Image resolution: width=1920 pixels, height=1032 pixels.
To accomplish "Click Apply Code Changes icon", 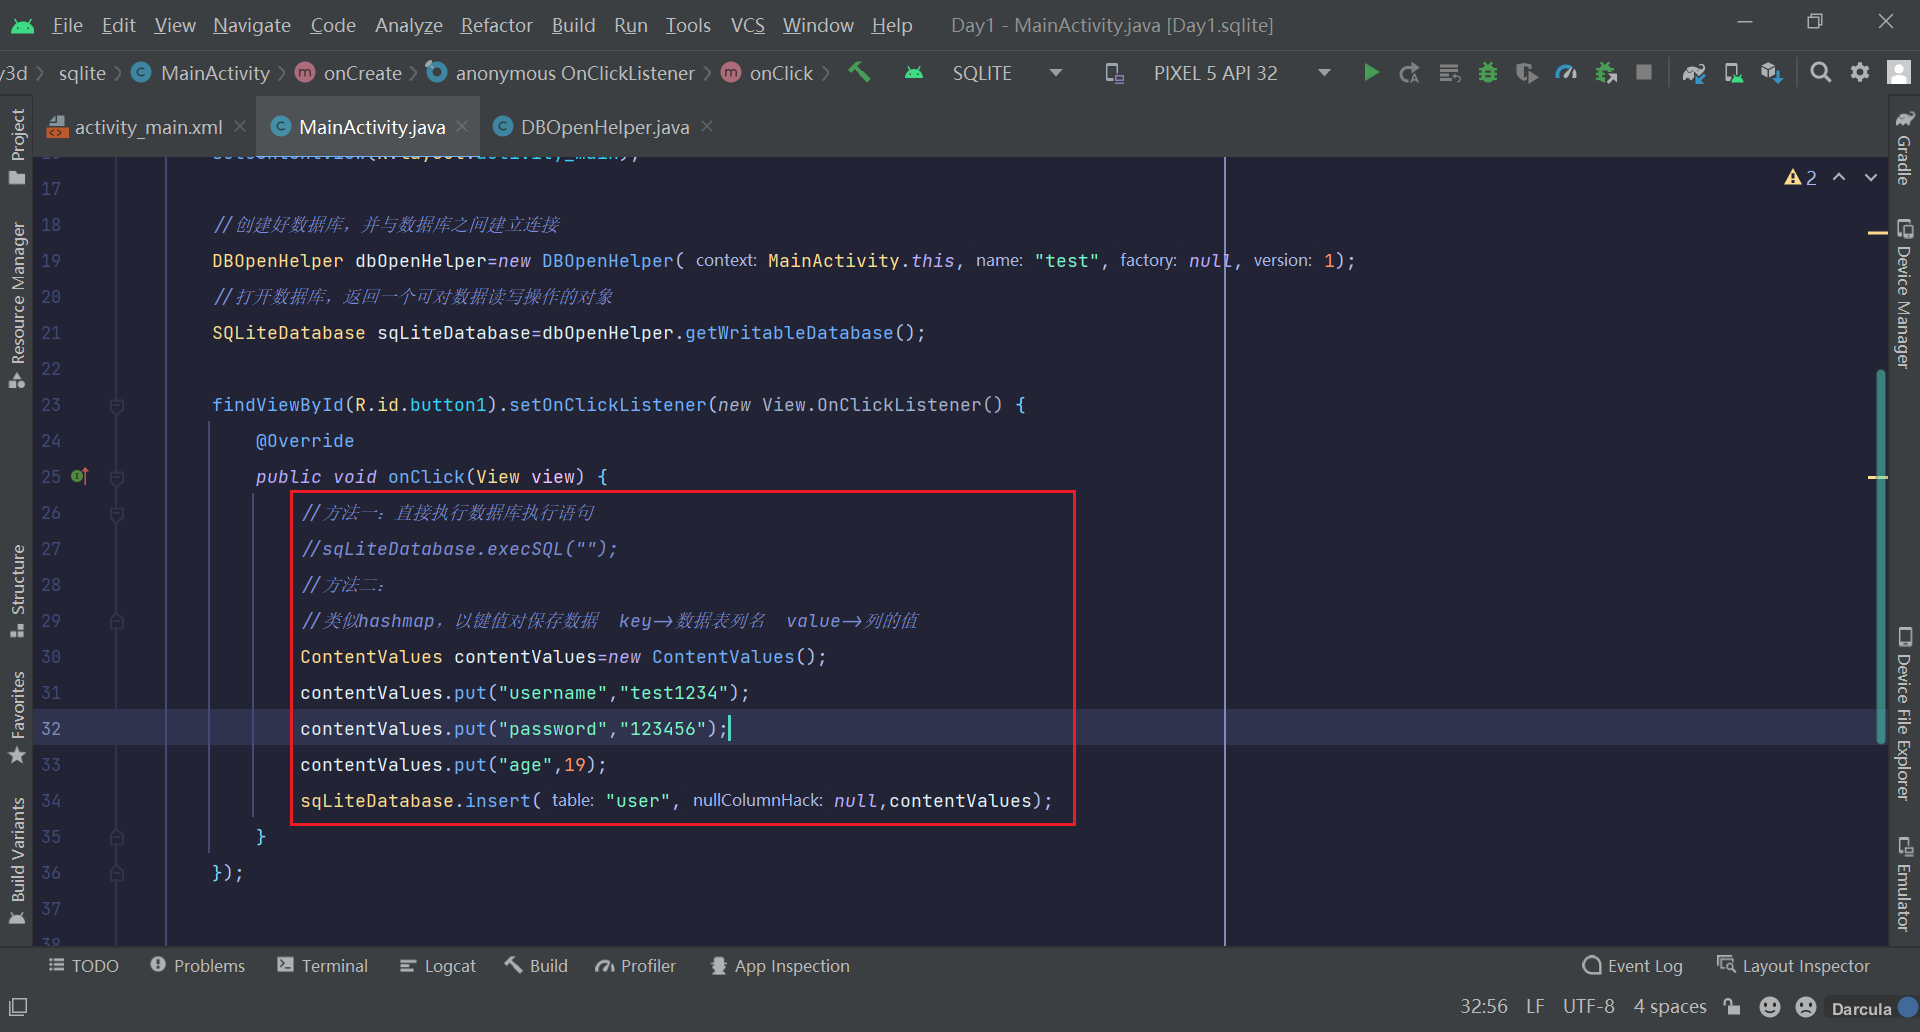I will [x=1449, y=72].
